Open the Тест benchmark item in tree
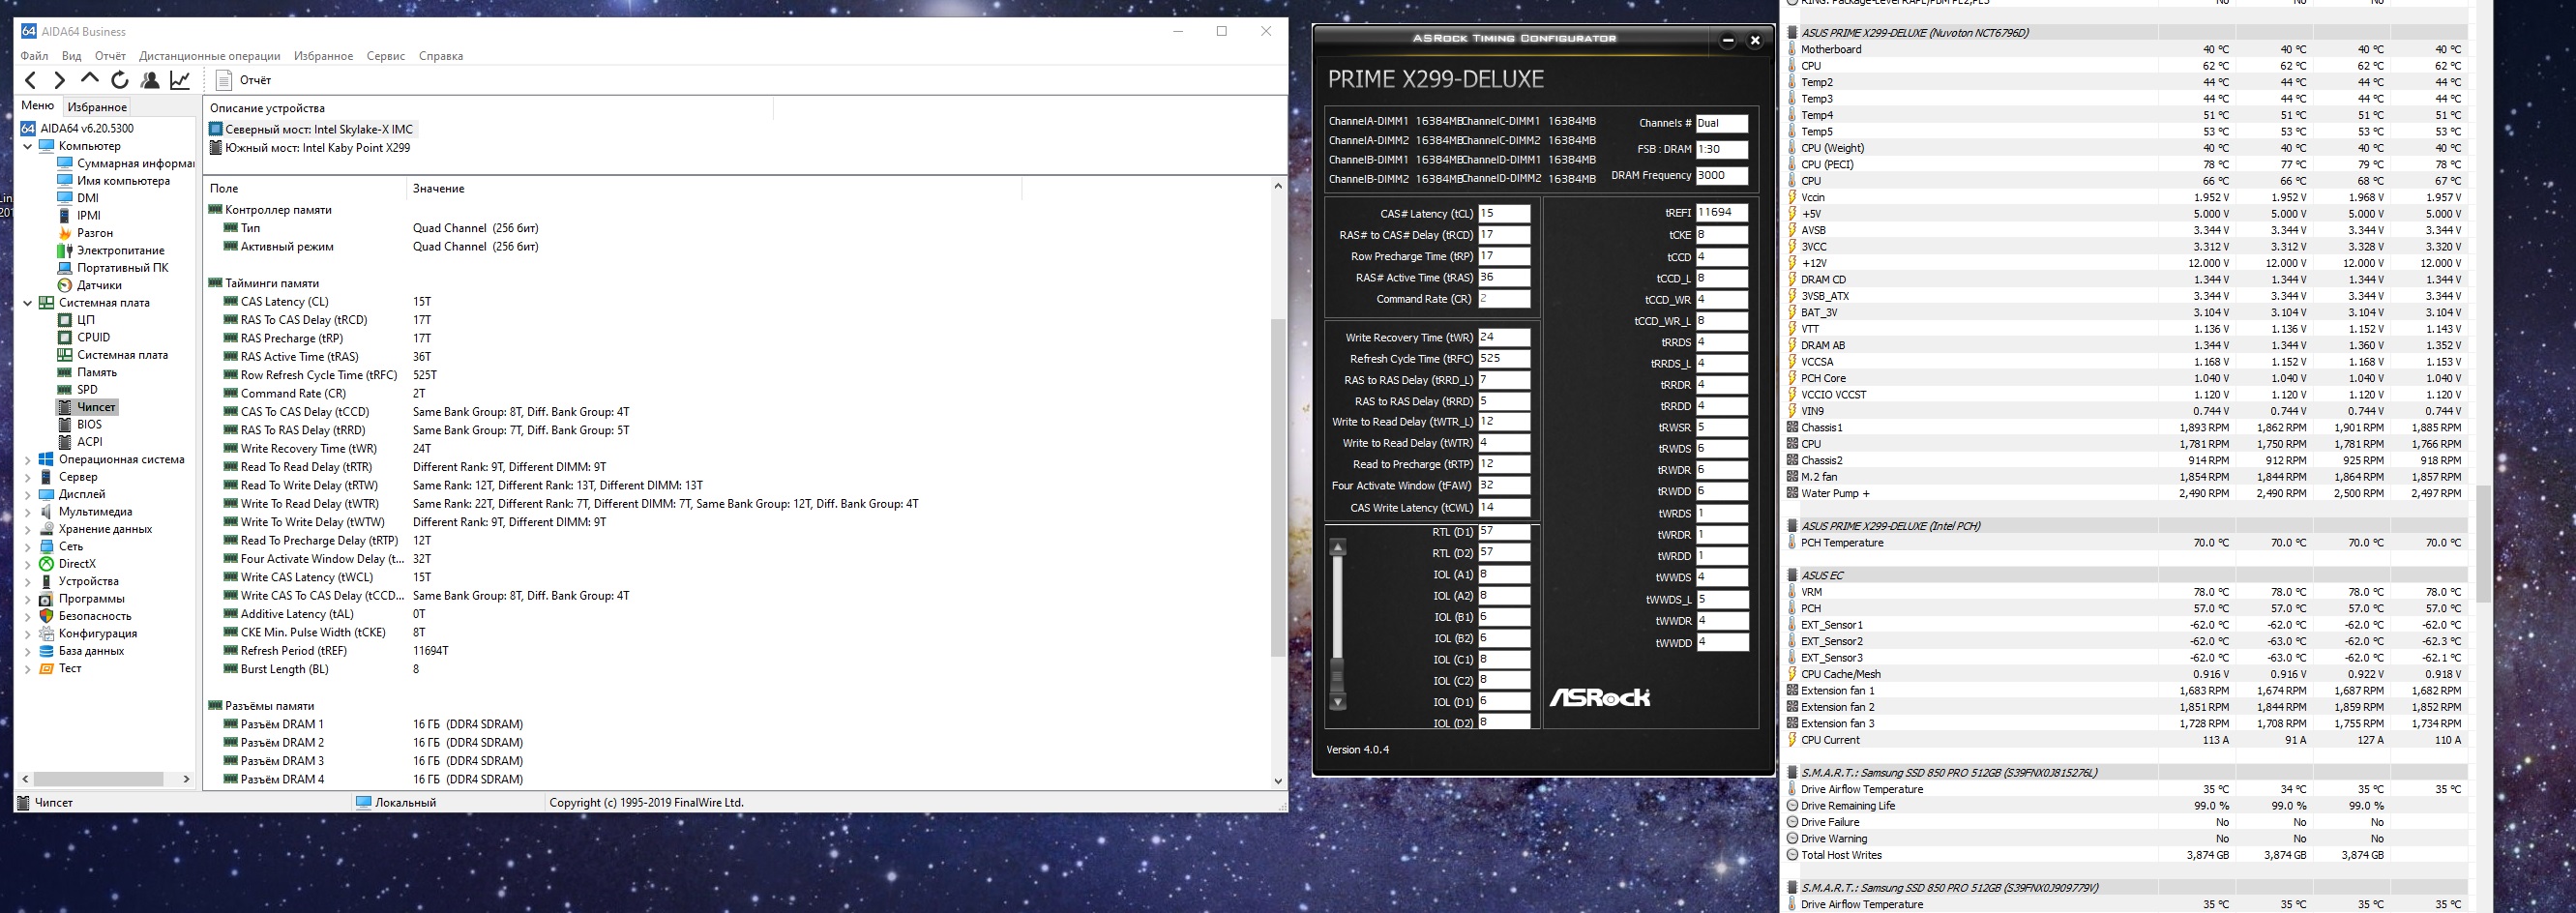The width and height of the screenshot is (2576, 913). coord(70,668)
